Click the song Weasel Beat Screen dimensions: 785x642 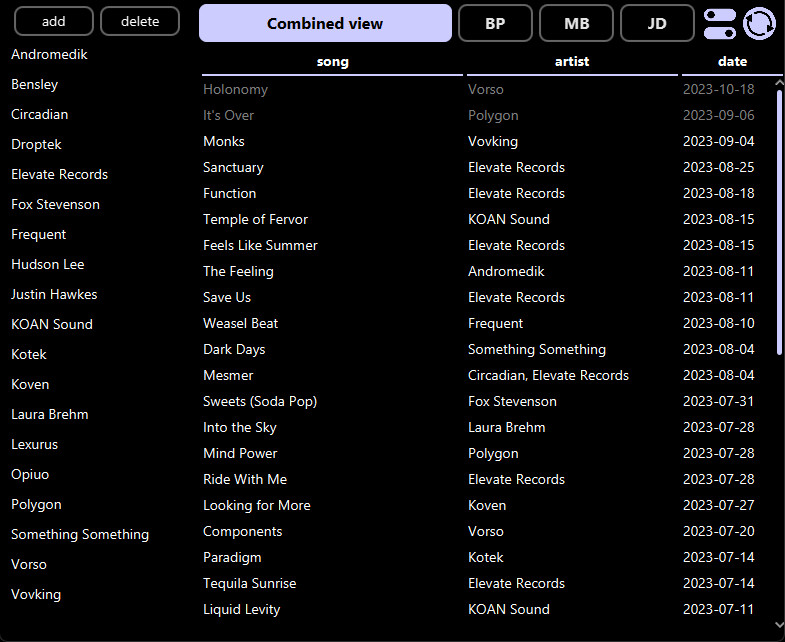pos(240,324)
